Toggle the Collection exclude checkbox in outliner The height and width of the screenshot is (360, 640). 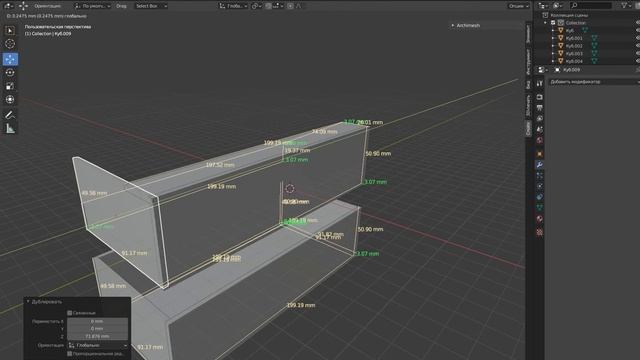553,23
